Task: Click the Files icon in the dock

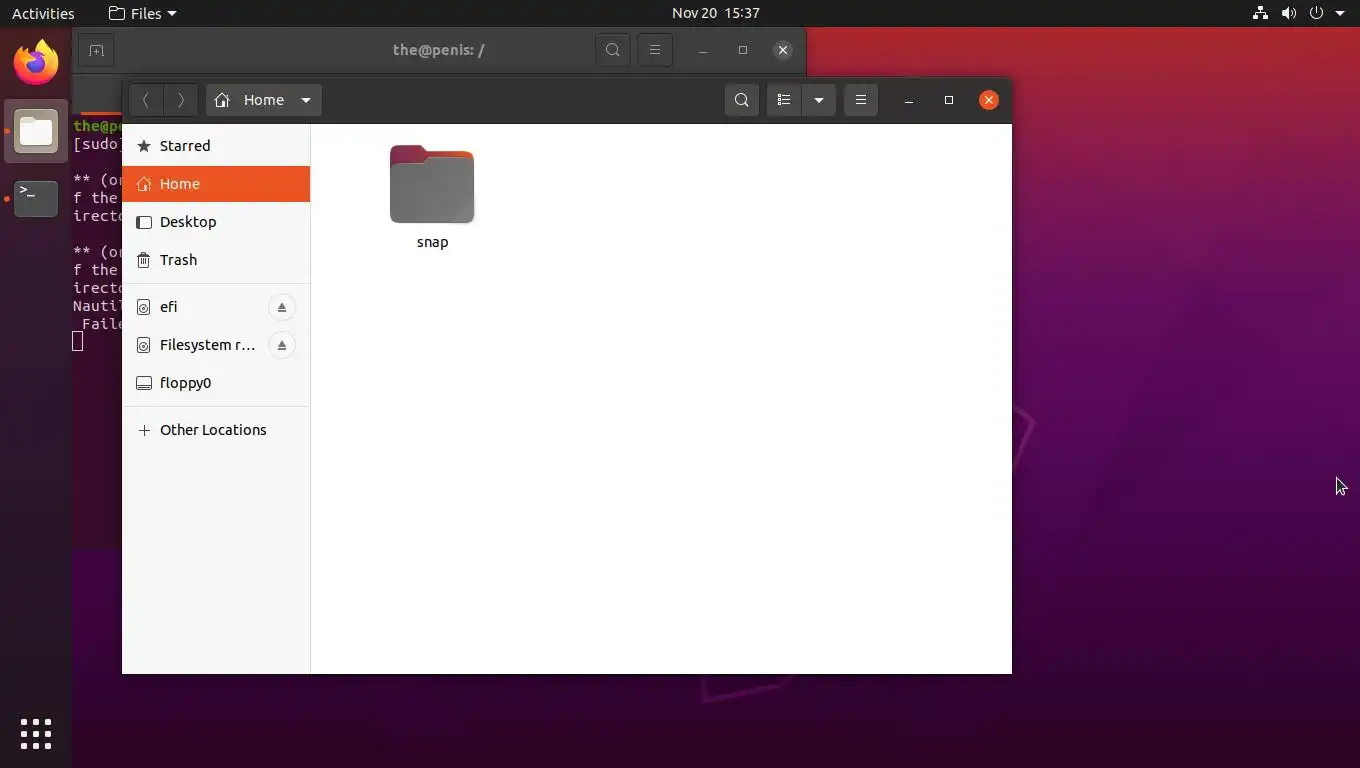Action: coord(36,131)
